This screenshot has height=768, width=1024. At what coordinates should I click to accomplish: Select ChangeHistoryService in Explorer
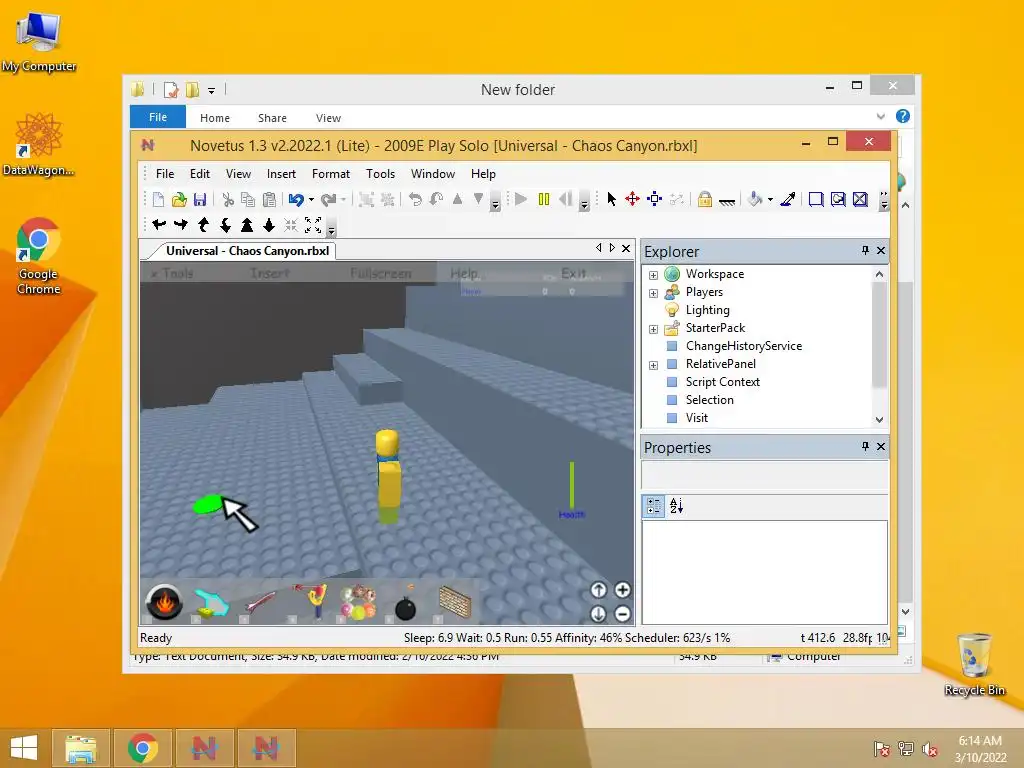pyautogui.click(x=744, y=345)
